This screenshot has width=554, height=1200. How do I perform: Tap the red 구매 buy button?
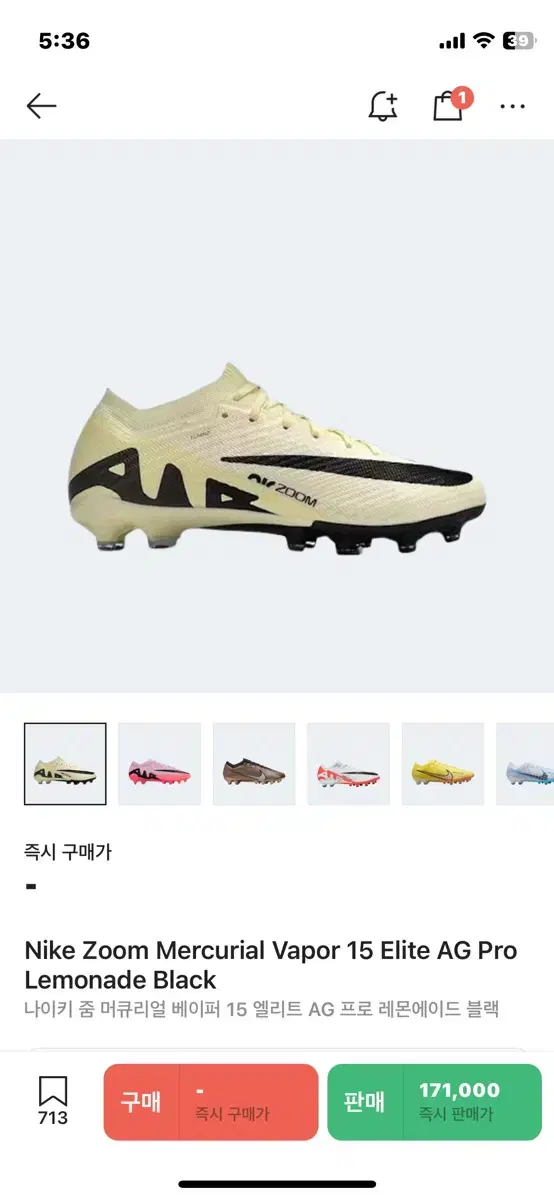211,1102
